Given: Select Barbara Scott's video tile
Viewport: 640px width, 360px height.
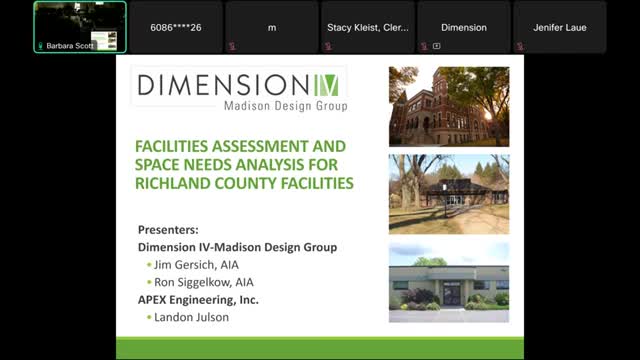Looking at the screenshot, I should click(80, 27).
